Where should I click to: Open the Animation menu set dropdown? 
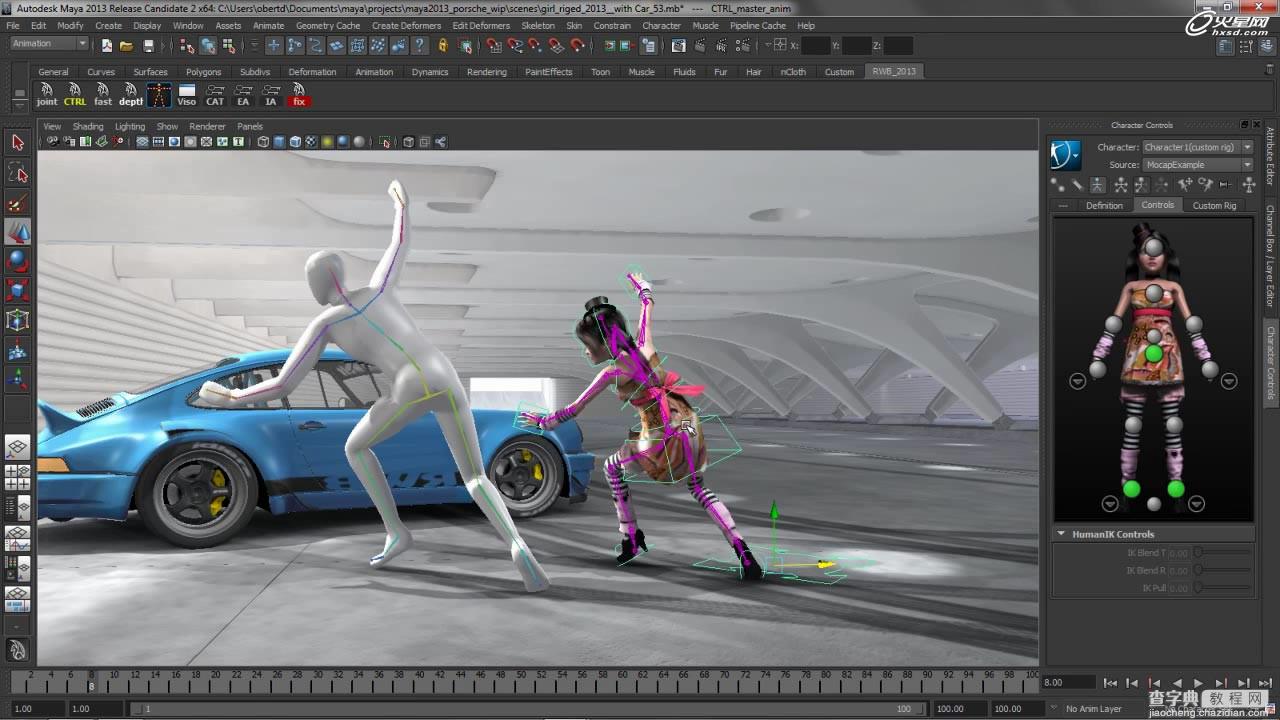49,44
